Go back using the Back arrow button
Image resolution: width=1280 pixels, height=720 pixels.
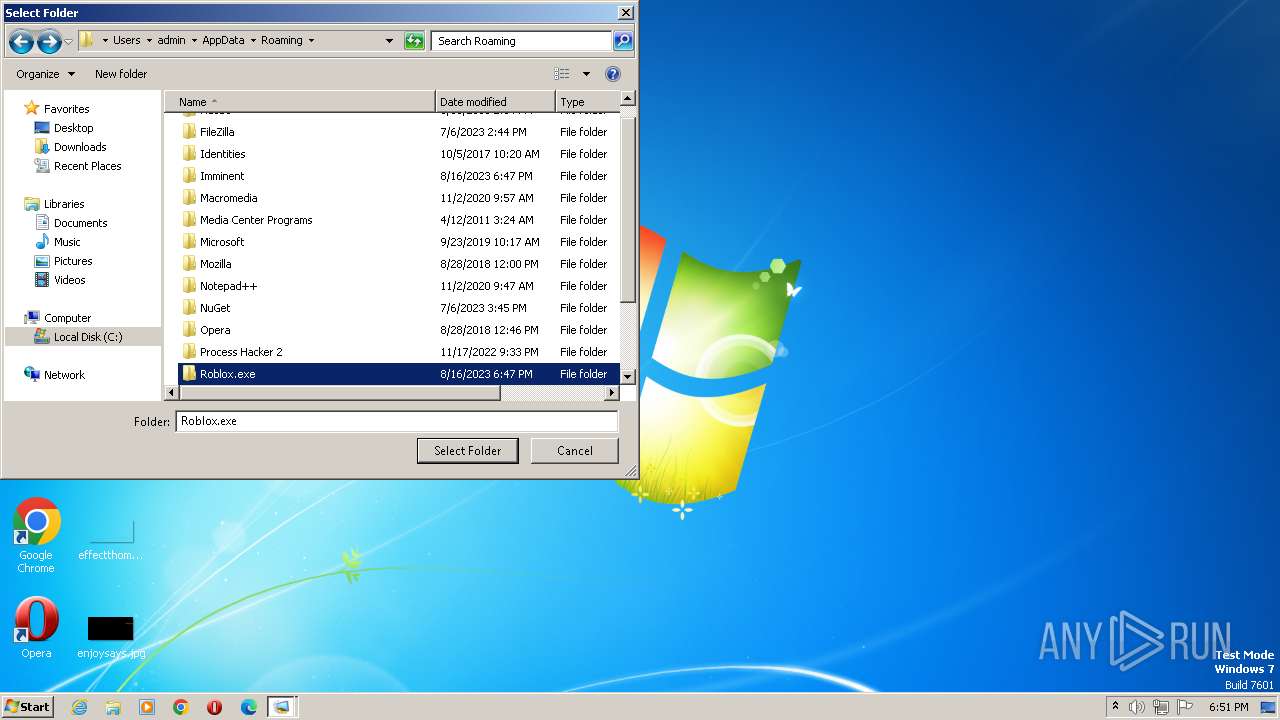[21, 42]
